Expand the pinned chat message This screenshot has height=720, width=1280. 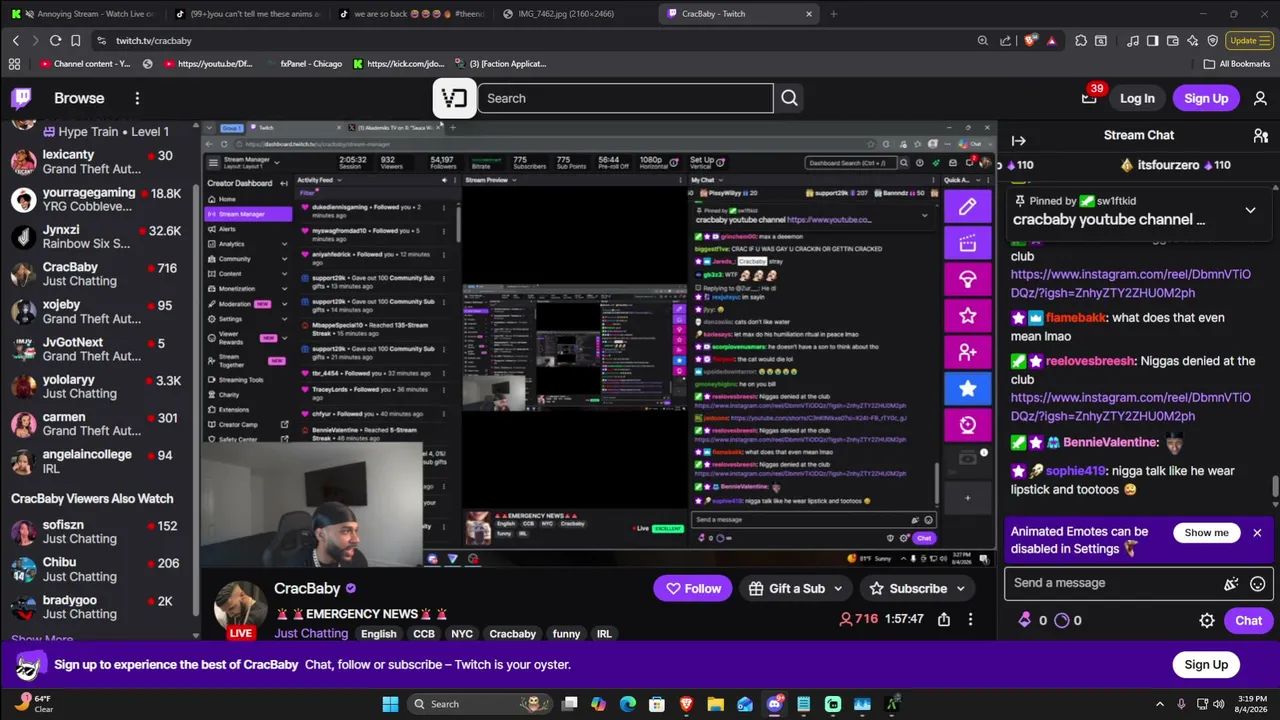[x=1250, y=210]
